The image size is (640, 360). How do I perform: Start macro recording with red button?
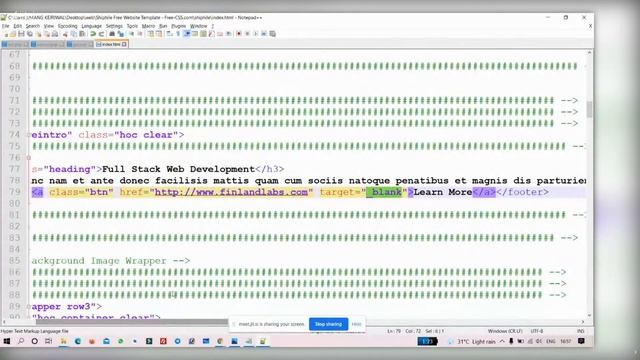click(x=239, y=34)
